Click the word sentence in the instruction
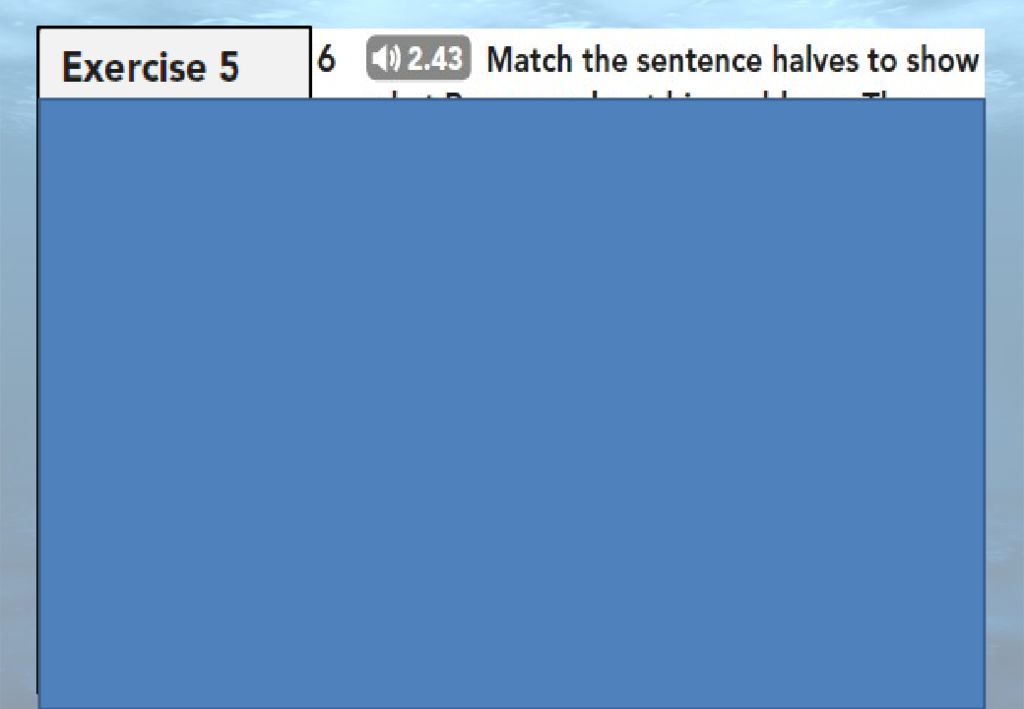The width and height of the screenshot is (1024, 709). pos(699,60)
